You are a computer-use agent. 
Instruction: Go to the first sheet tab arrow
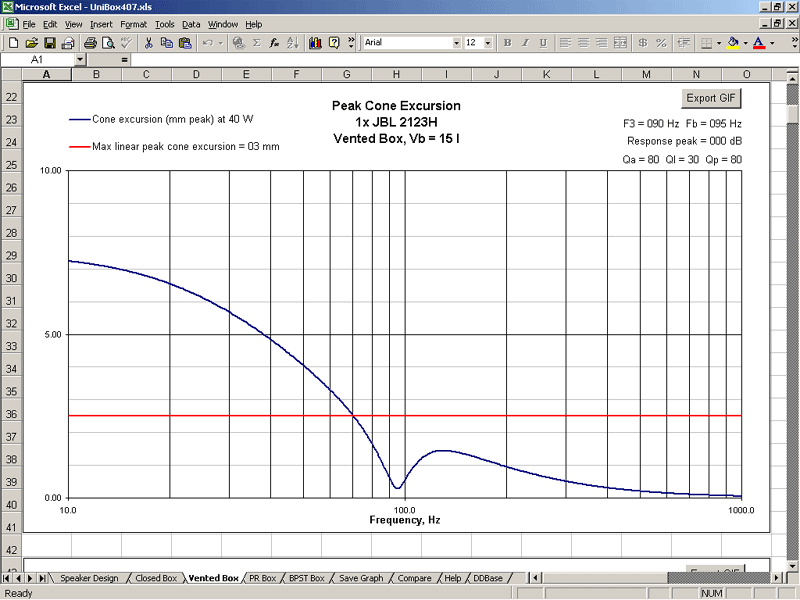7,578
